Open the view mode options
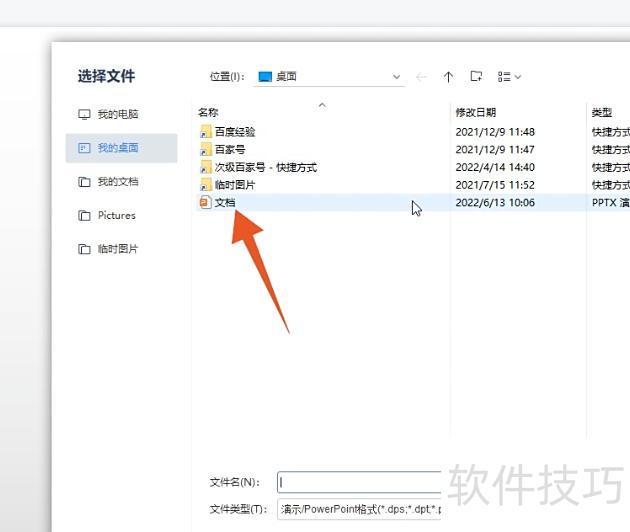This screenshot has height=532, width=630. (509, 76)
